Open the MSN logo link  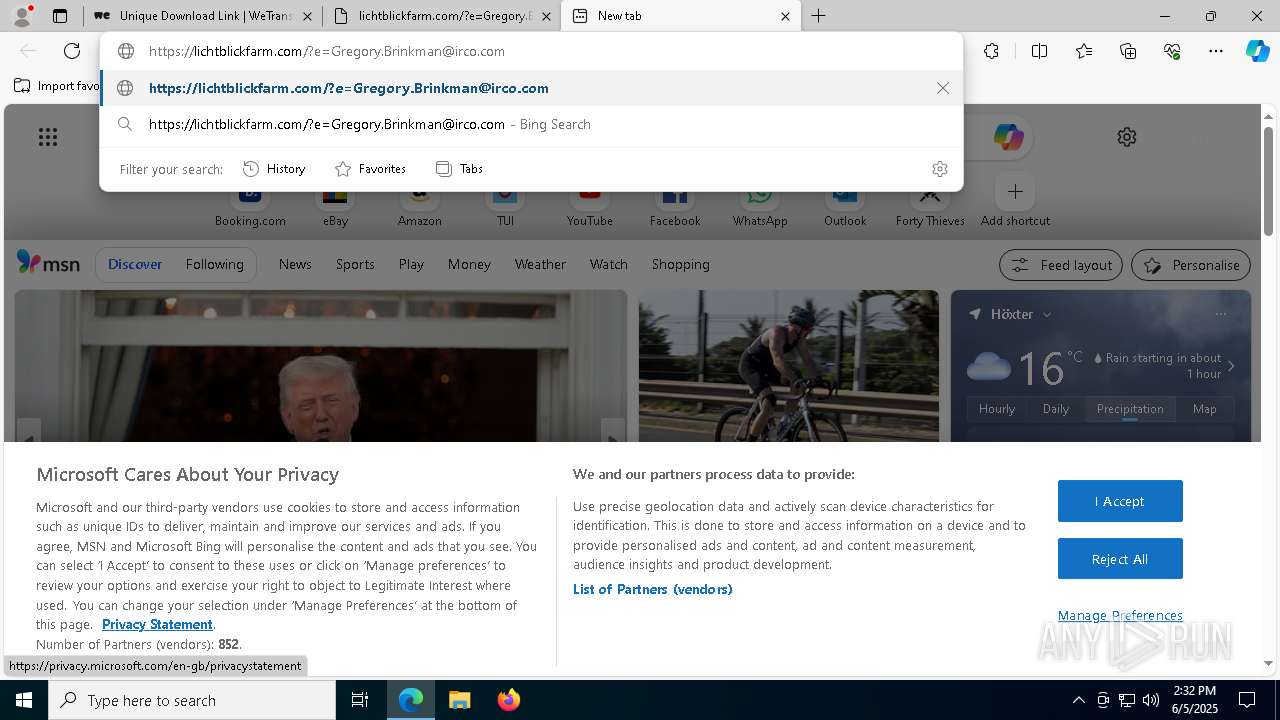(x=48, y=263)
